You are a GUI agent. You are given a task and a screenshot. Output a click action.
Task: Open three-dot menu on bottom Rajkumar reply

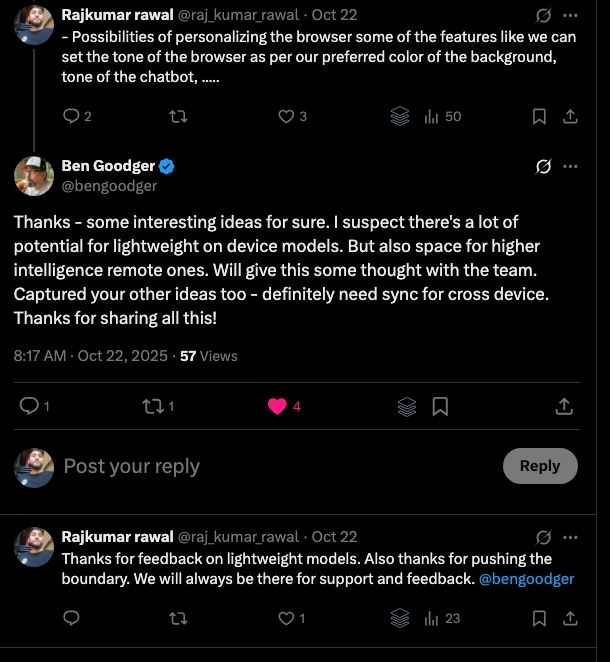coord(571,537)
